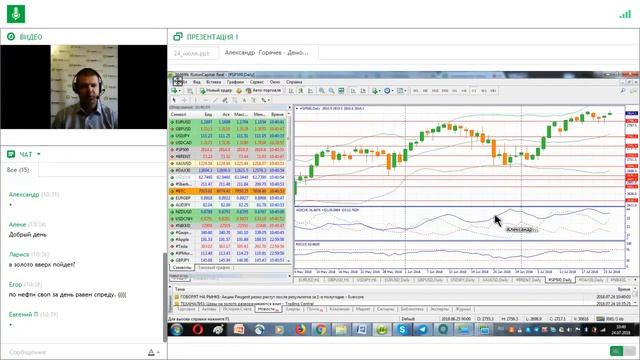Switch chart to line chart mode
This screenshot has width=640, height=360.
click(x=310, y=91)
